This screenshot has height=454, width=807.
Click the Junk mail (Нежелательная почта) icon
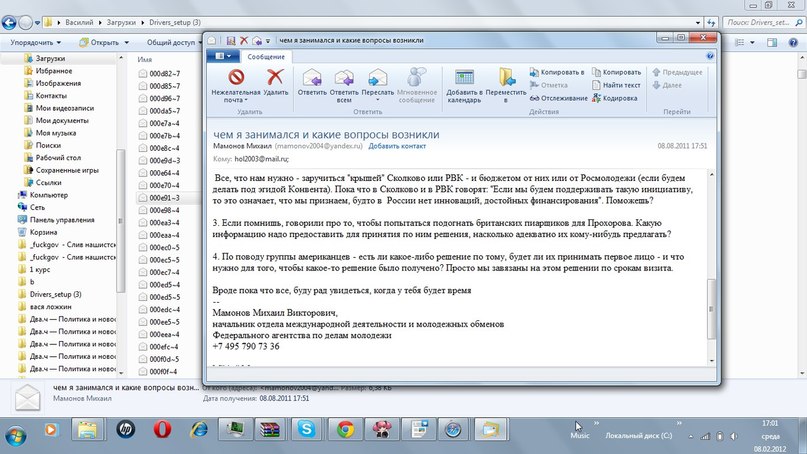(x=236, y=78)
